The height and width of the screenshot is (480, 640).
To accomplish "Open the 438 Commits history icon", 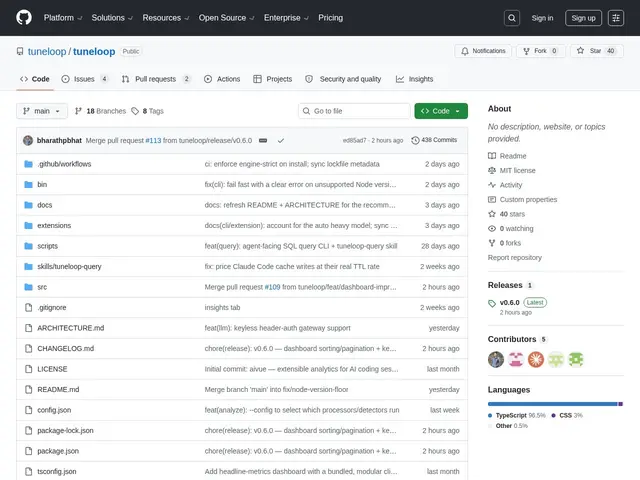I will pos(415,140).
